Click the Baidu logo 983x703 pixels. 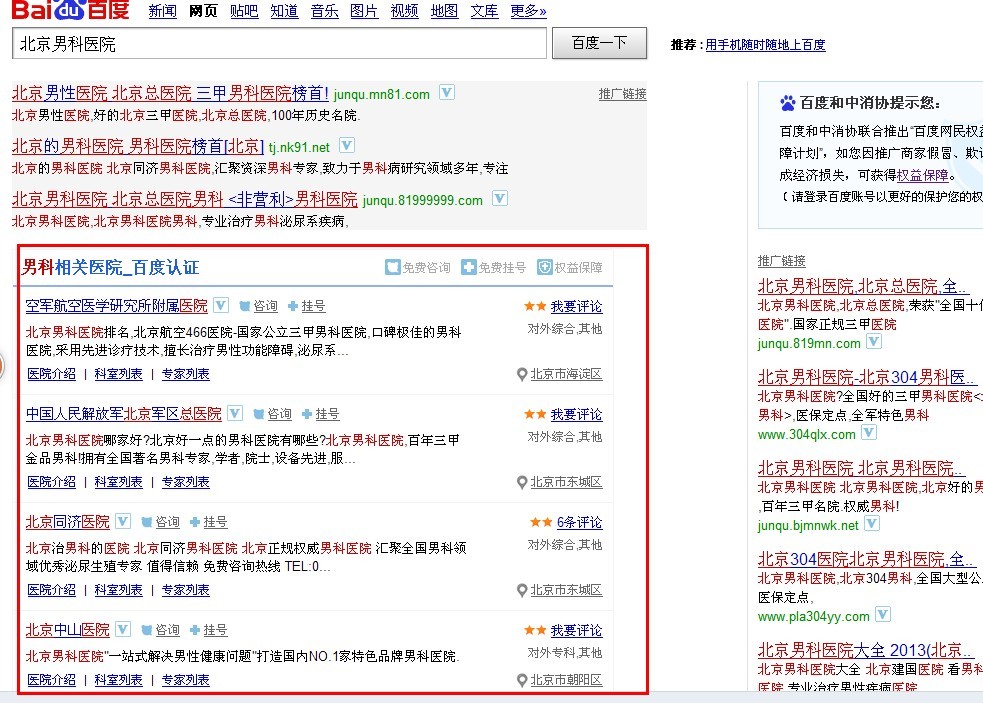coord(70,9)
